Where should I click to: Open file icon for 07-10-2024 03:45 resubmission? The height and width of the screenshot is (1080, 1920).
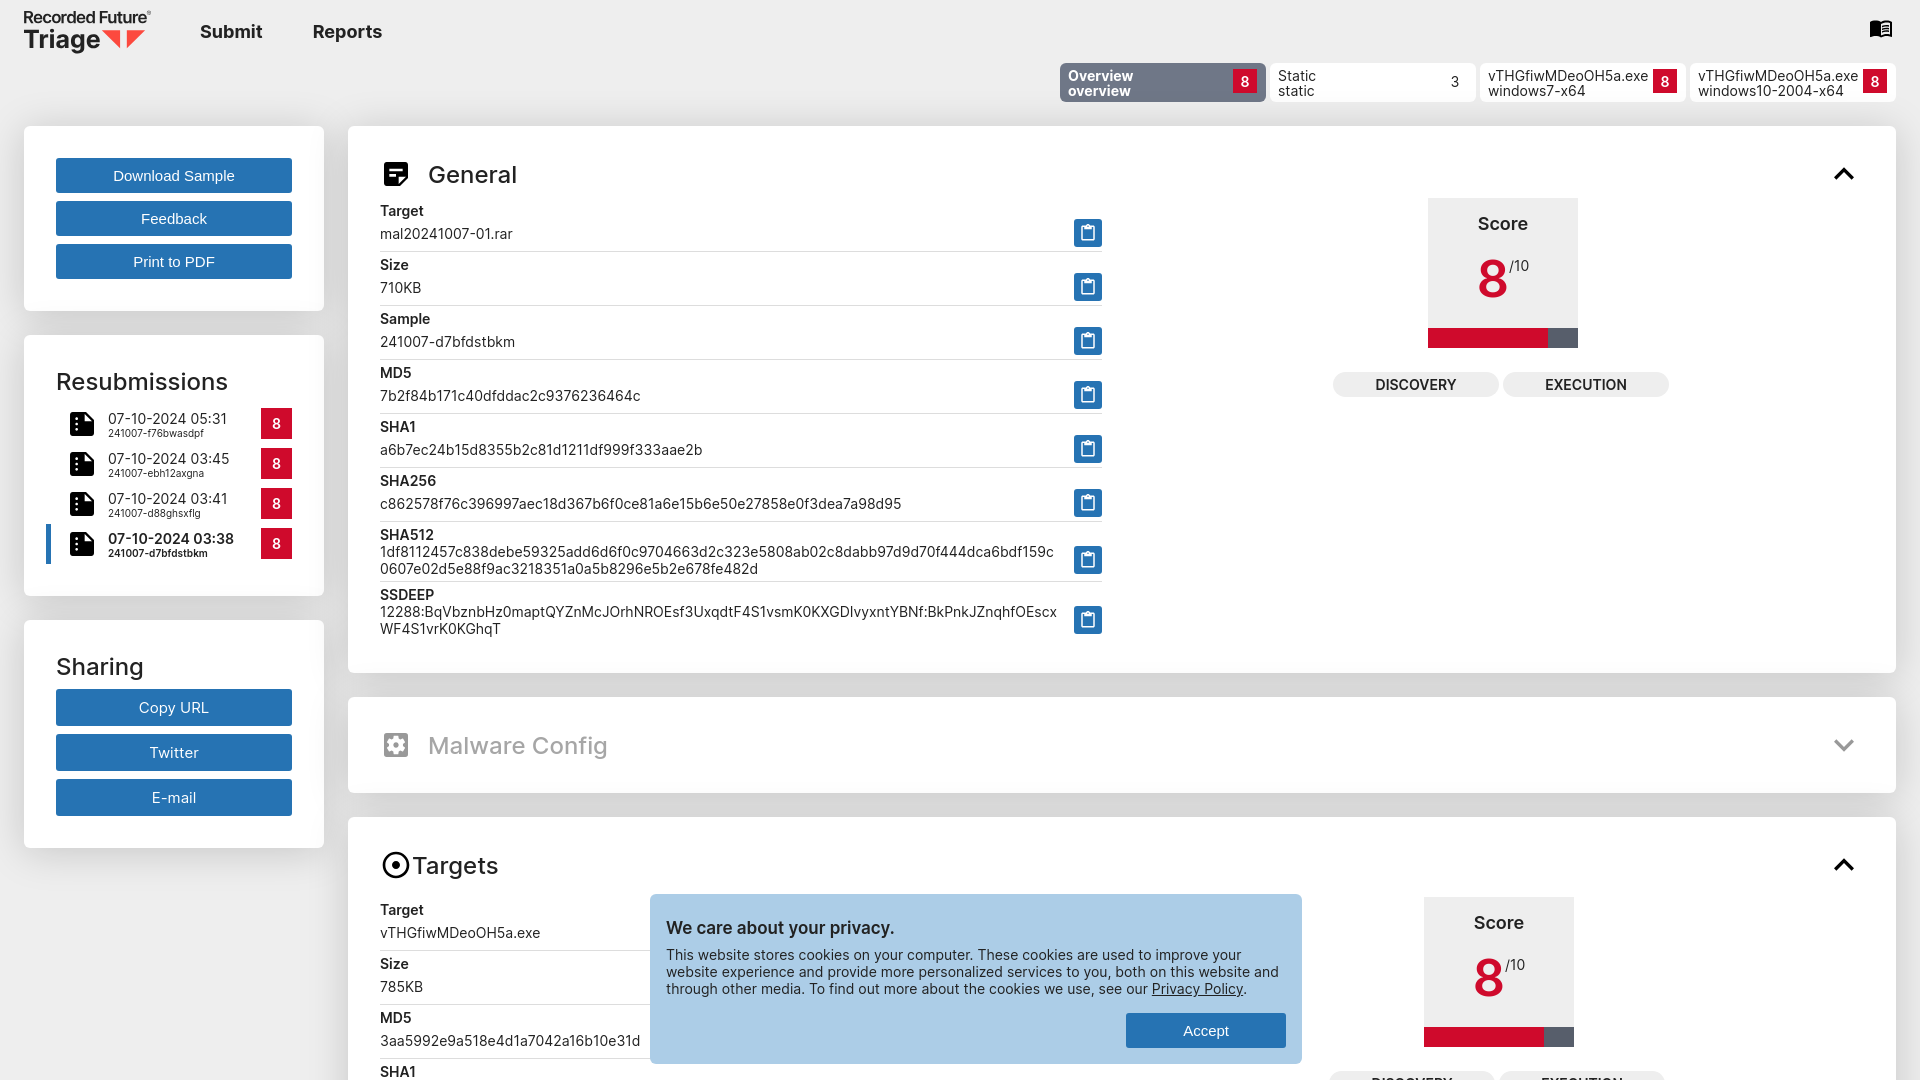coord(82,464)
